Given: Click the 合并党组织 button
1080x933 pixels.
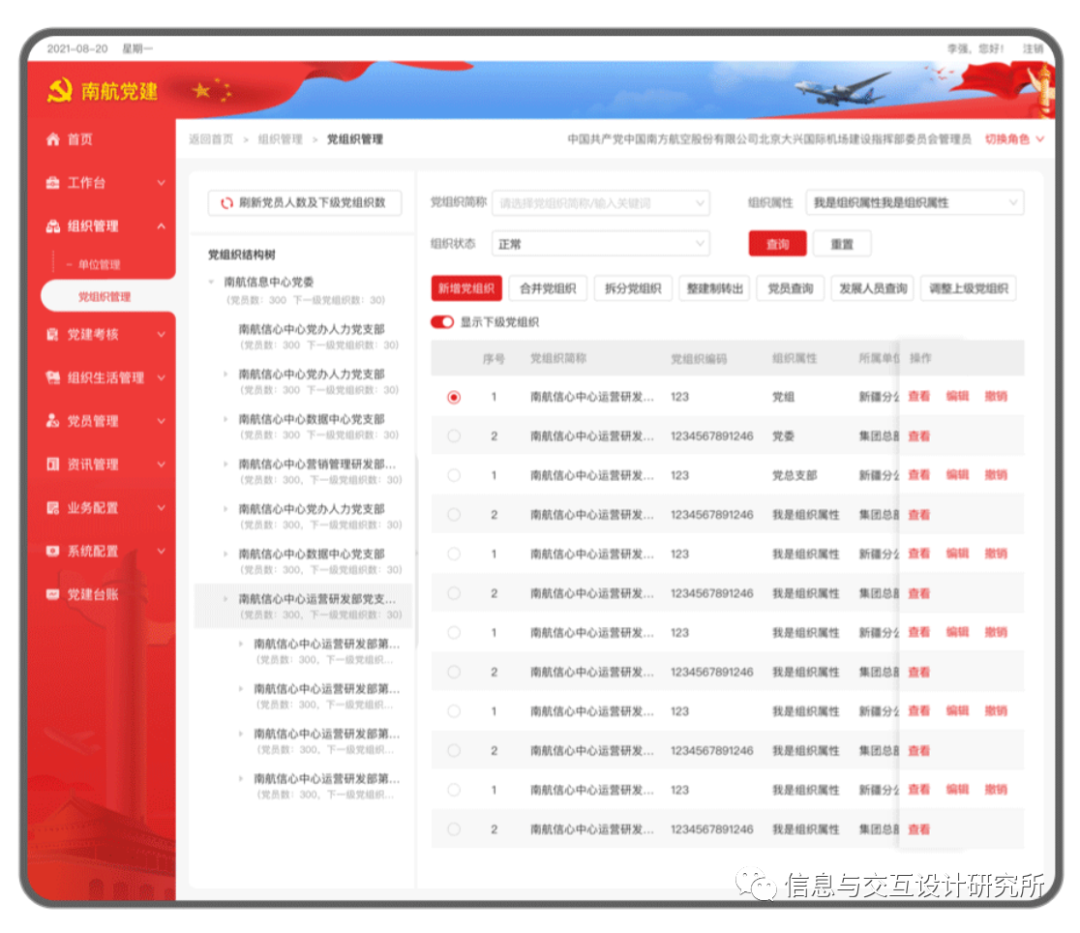Looking at the screenshot, I should 548,289.
